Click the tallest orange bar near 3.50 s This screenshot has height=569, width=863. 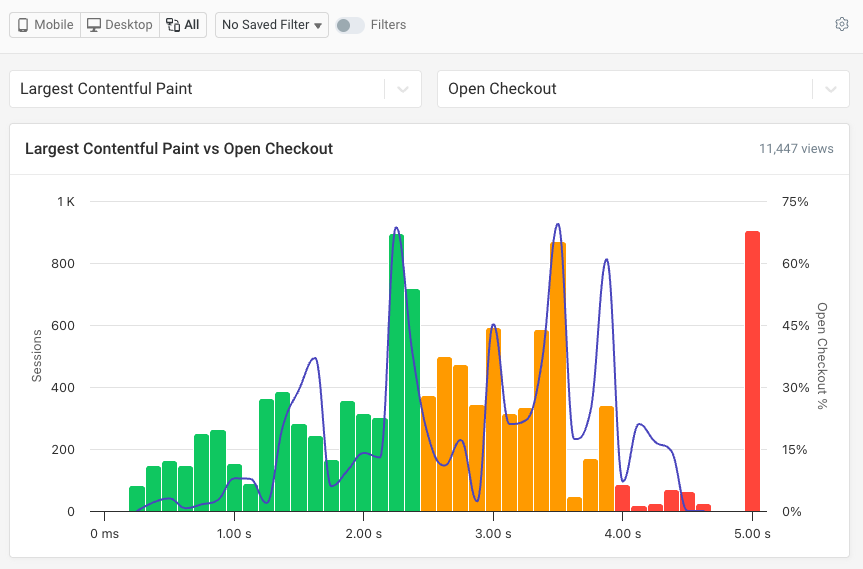[558, 376]
